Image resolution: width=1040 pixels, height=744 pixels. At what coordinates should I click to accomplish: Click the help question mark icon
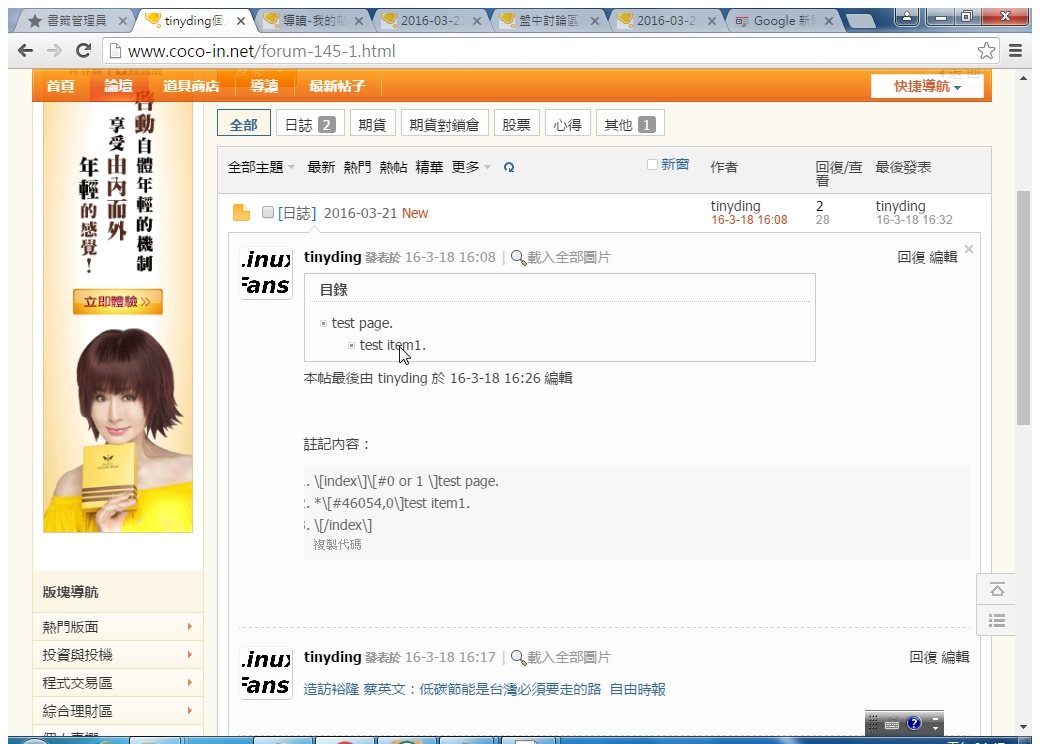(914, 723)
